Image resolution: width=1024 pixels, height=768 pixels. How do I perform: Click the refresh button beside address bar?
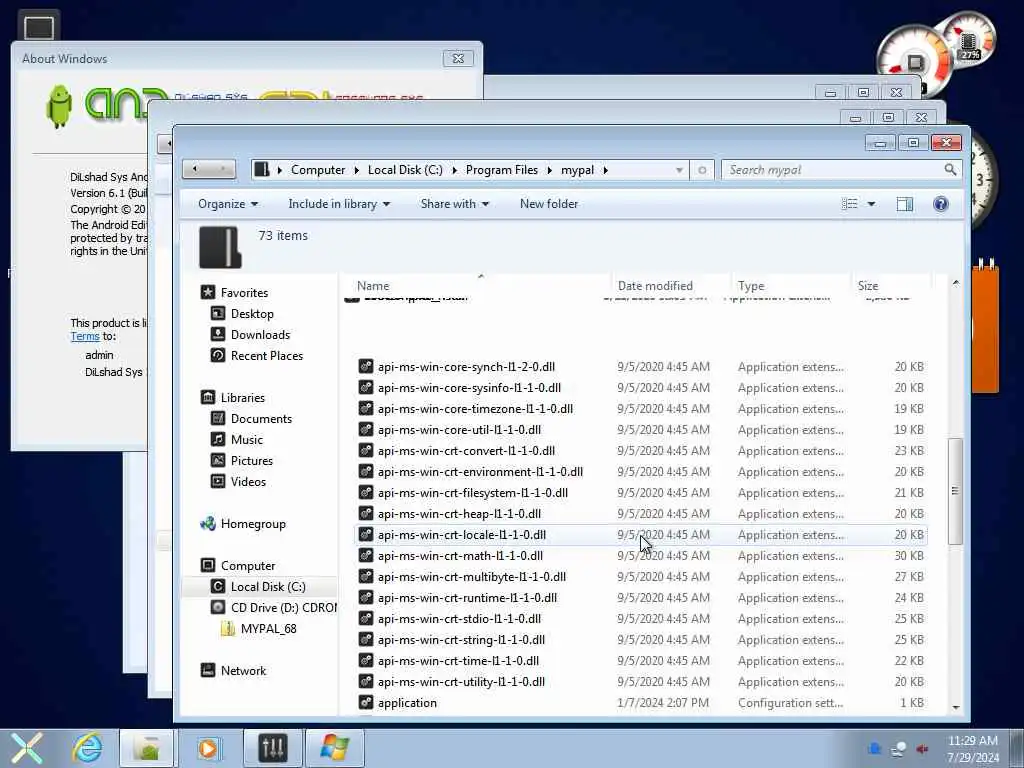pyautogui.click(x=702, y=170)
